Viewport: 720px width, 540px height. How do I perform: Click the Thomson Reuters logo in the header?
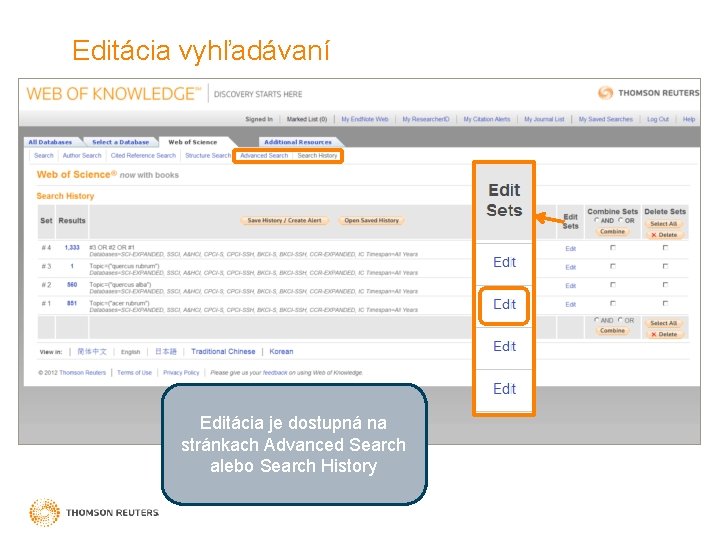648,93
